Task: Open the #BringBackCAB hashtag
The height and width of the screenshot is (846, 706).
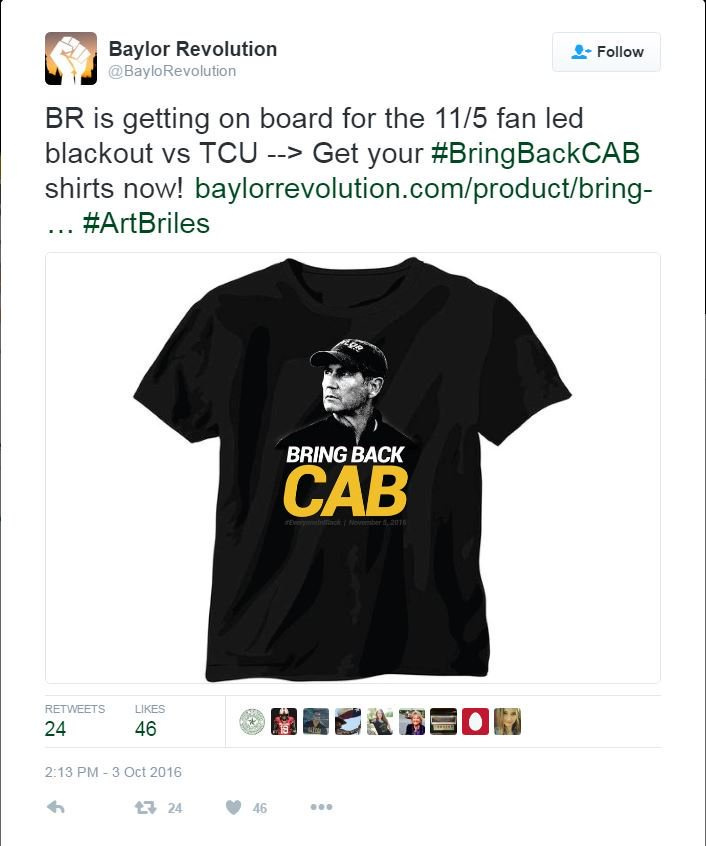Action: click(536, 153)
